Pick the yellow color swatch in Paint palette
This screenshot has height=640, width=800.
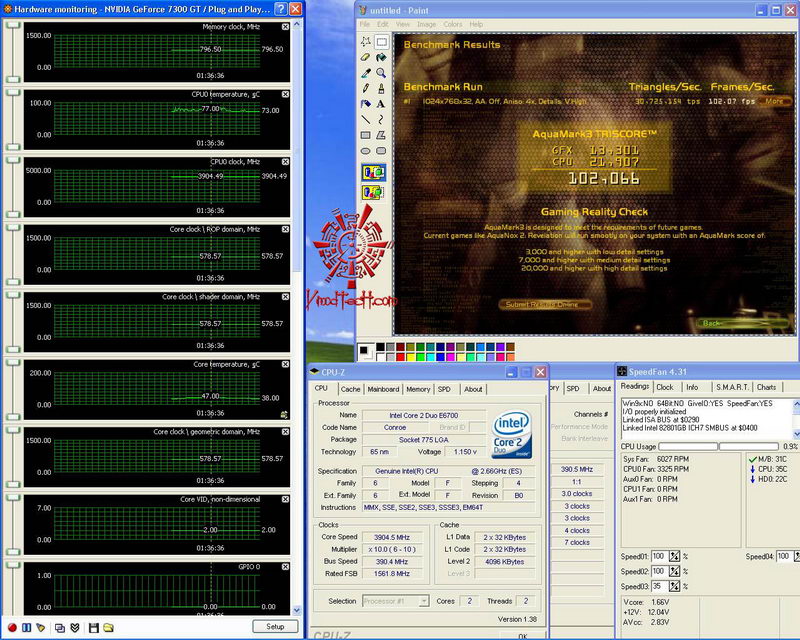[x=411, y=357]
